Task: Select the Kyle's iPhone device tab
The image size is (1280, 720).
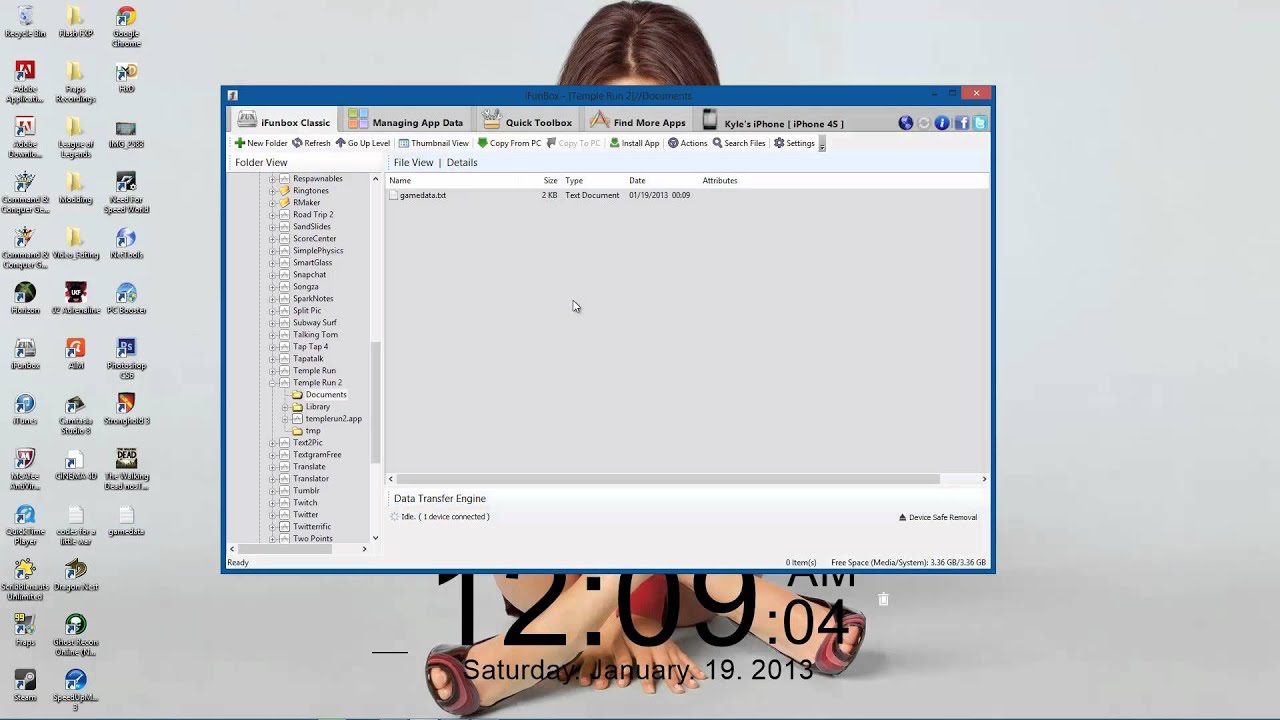Action: [x=772, y=122]
